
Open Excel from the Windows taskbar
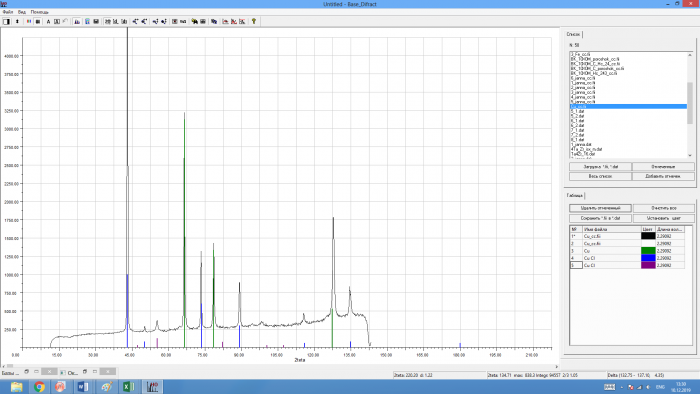pos(129,386)
